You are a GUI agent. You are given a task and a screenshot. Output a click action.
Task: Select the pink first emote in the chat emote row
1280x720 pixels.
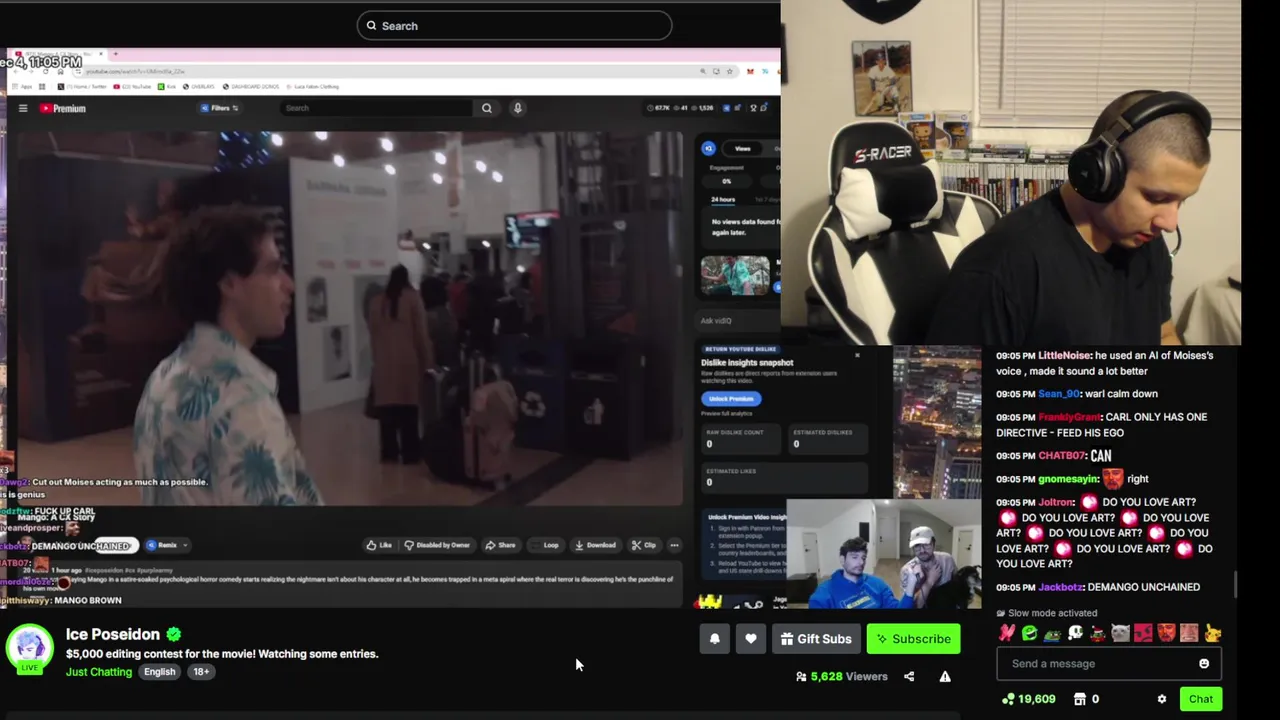[1007, 632]
